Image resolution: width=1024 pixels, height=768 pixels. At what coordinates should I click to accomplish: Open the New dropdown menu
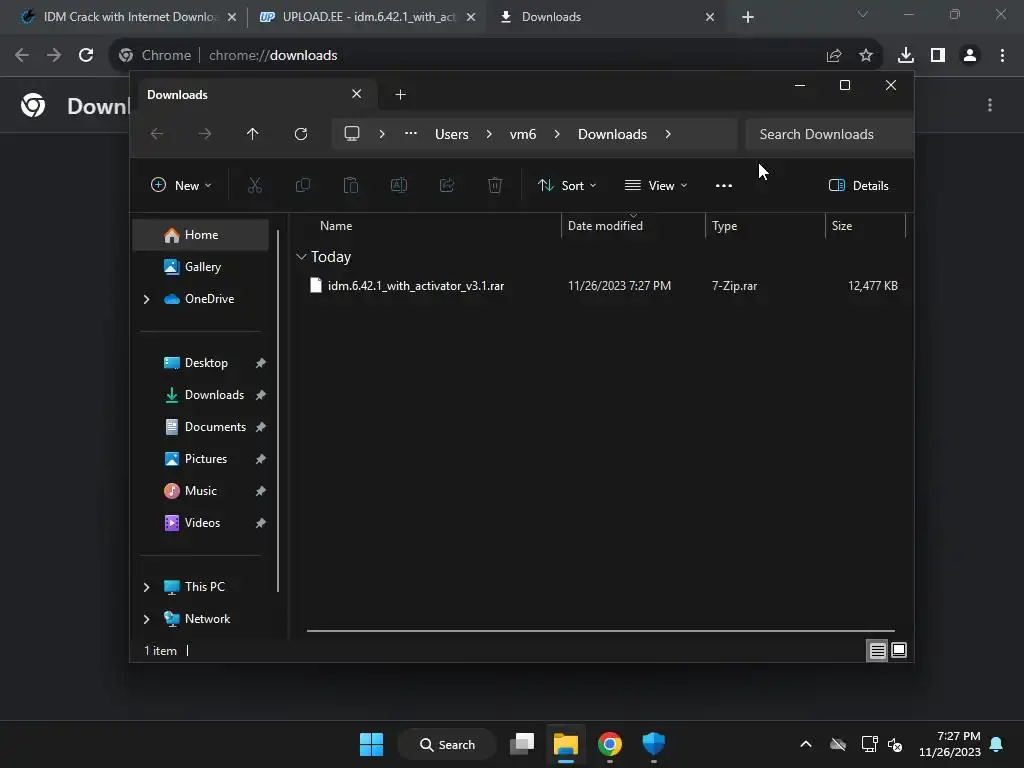coord(181,185)
